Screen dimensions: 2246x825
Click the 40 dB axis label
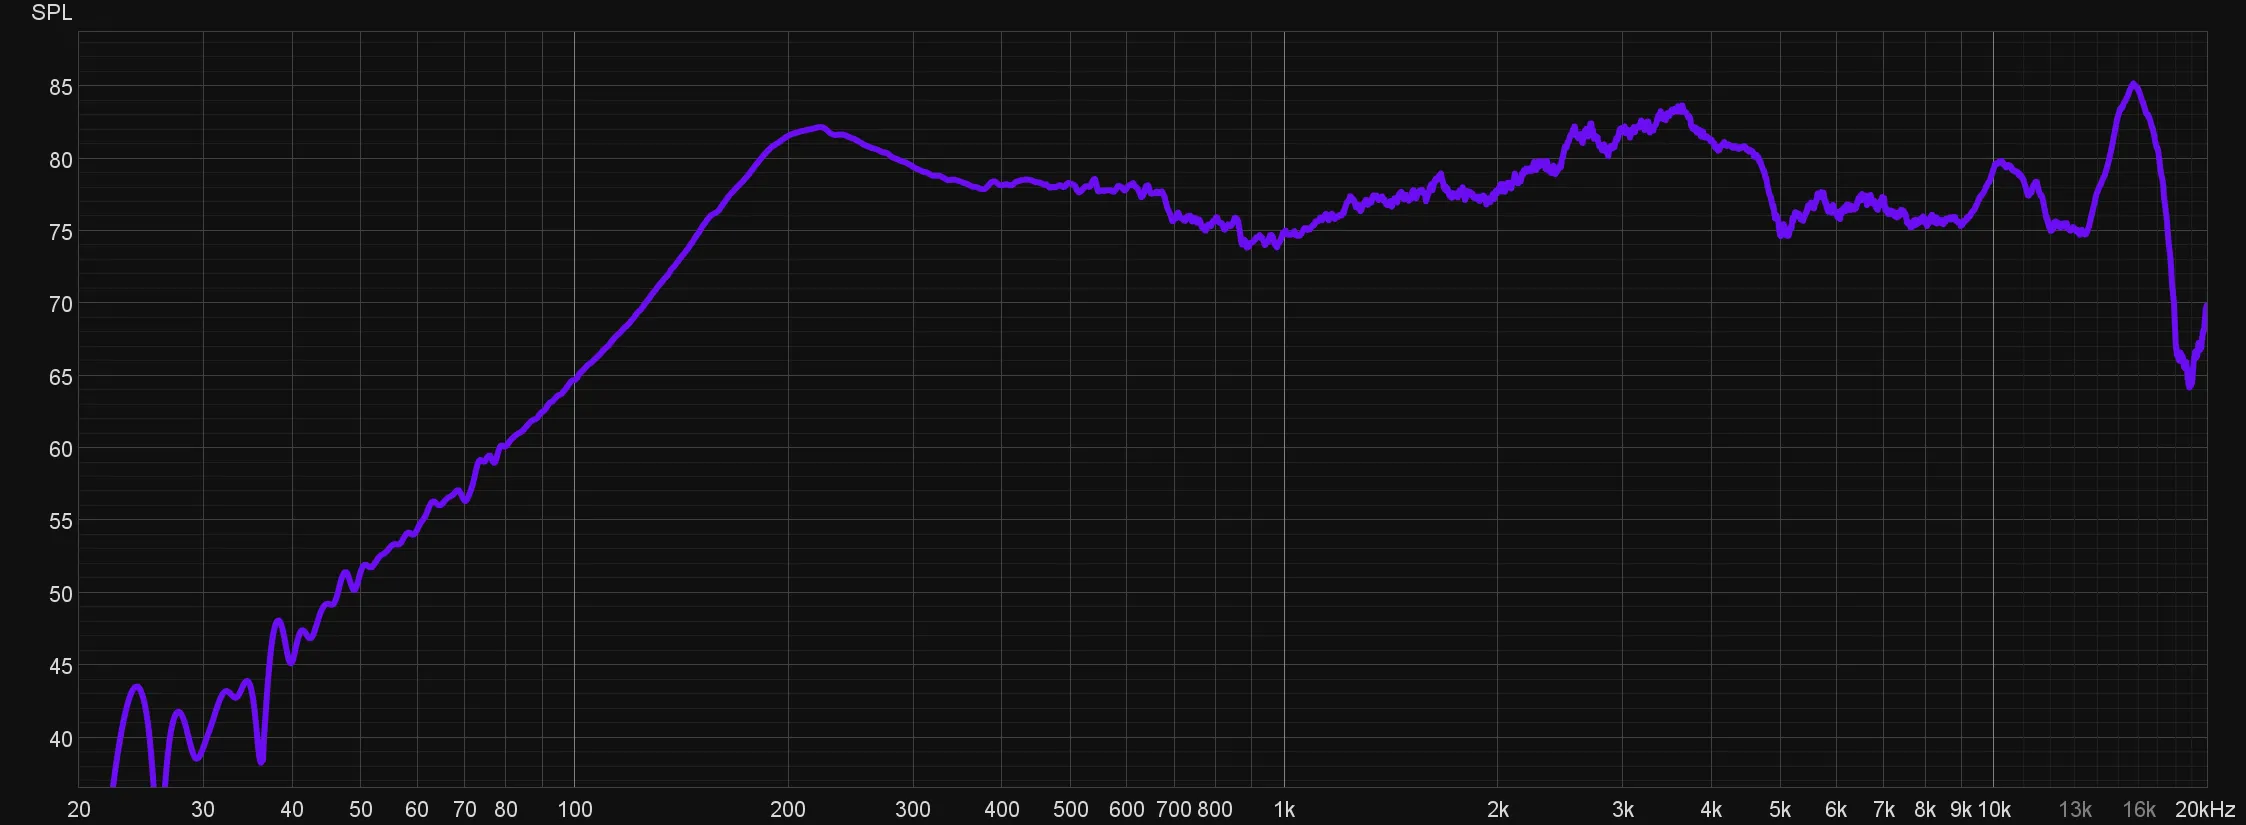(61, 739)
